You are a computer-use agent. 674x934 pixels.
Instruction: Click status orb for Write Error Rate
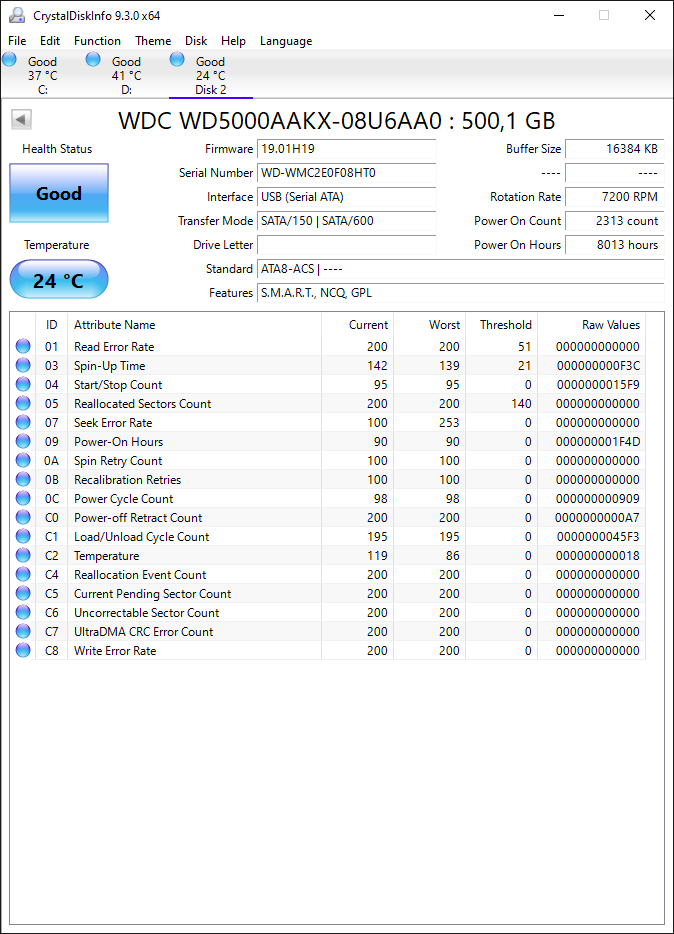pyautogui.click(x=23, y=650)
